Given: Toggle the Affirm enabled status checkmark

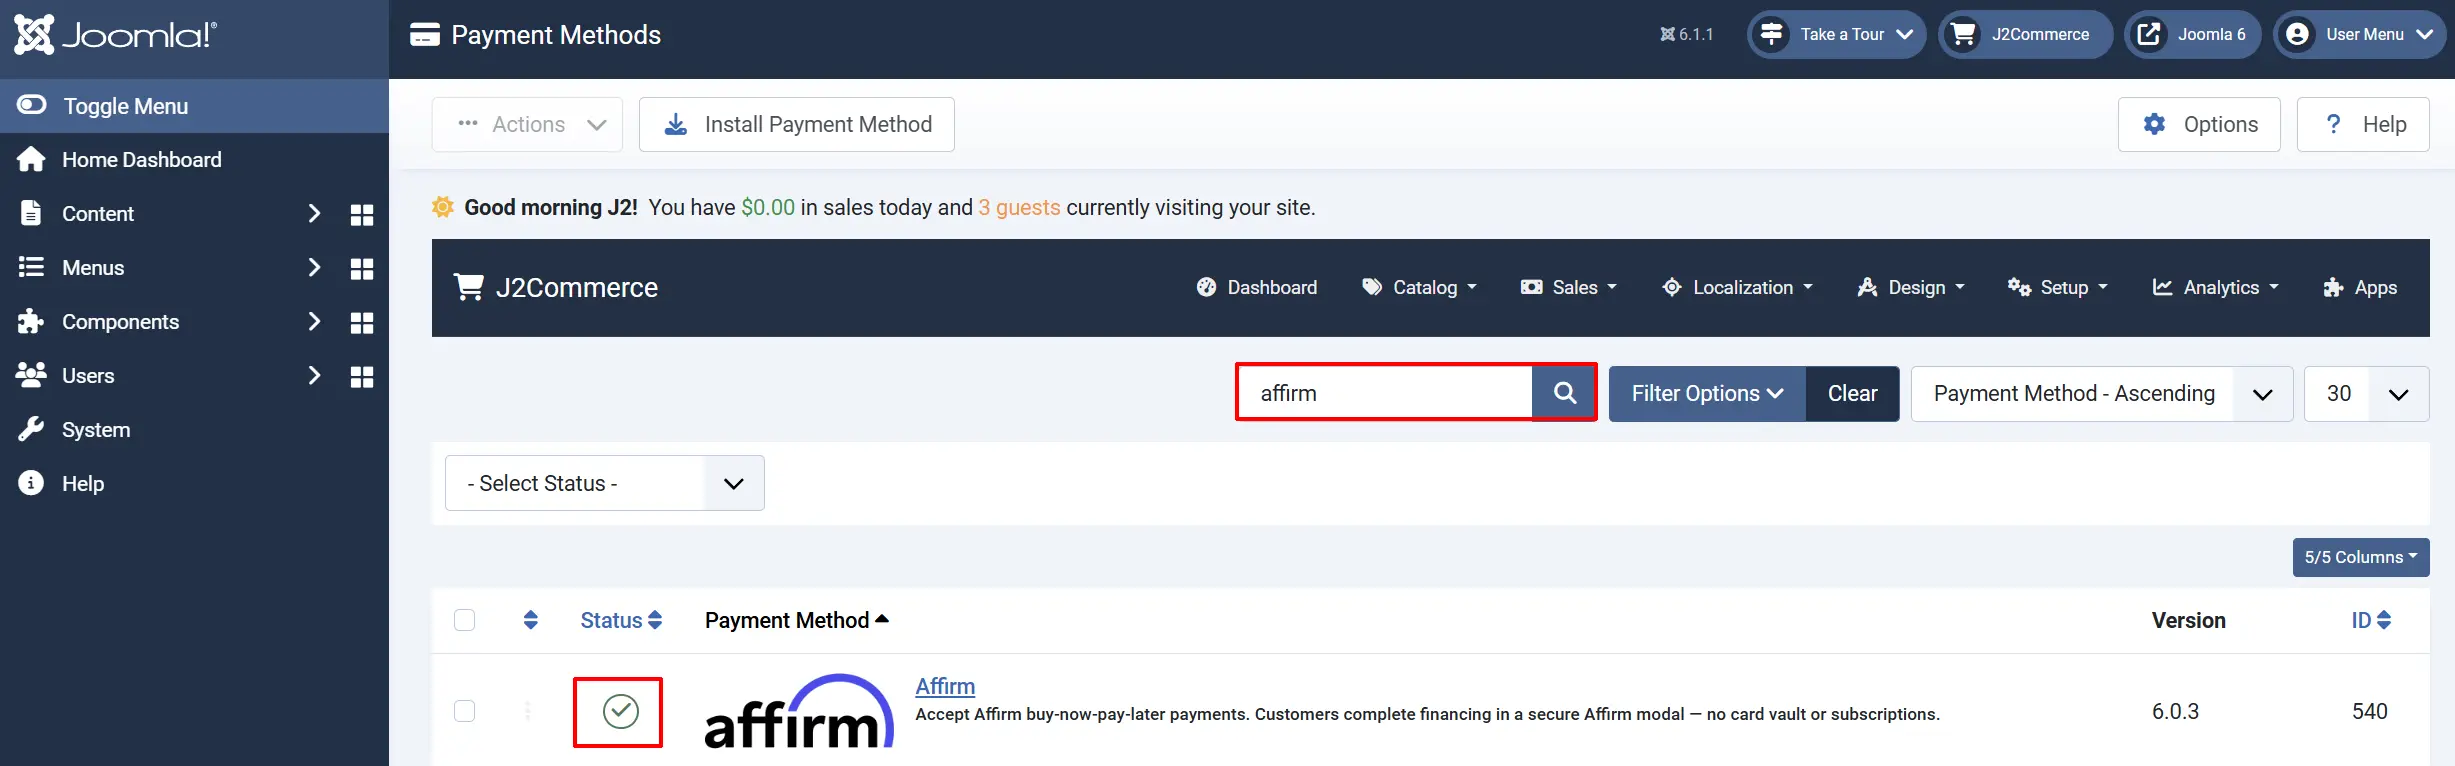Looking at the screenshot, I should (620, 711).
